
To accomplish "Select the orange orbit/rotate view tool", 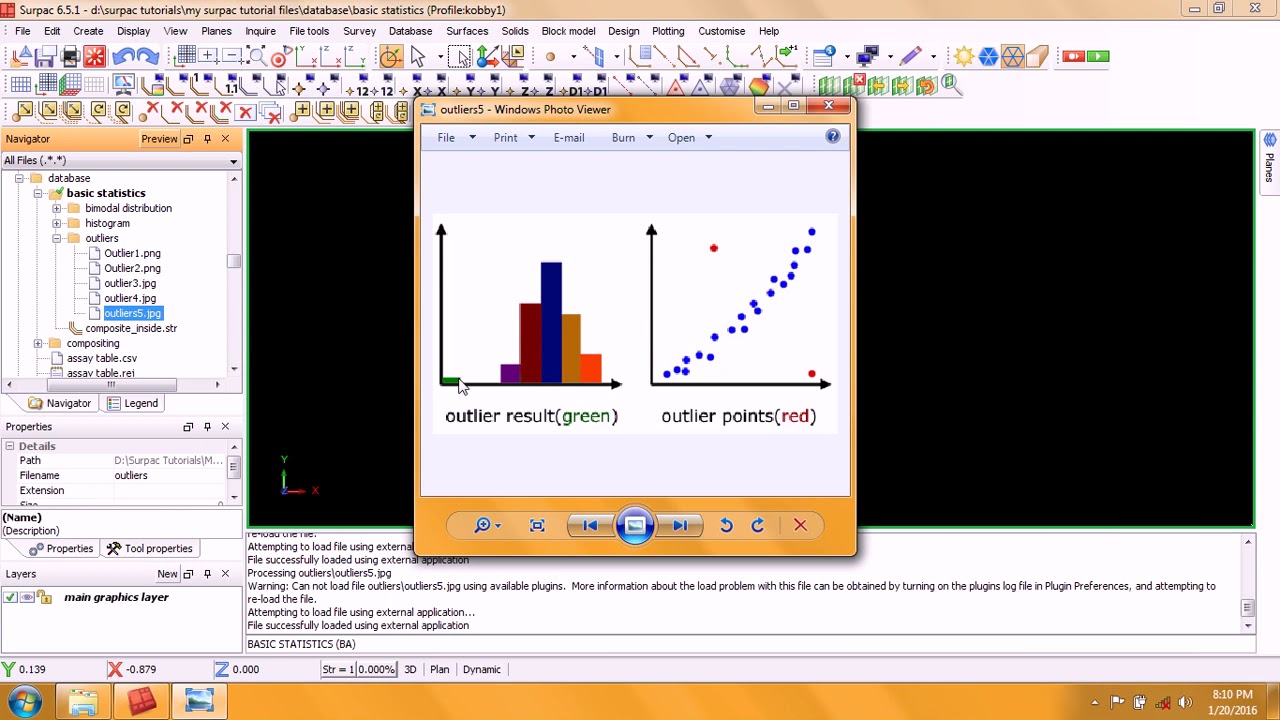I will click(390, 57).
